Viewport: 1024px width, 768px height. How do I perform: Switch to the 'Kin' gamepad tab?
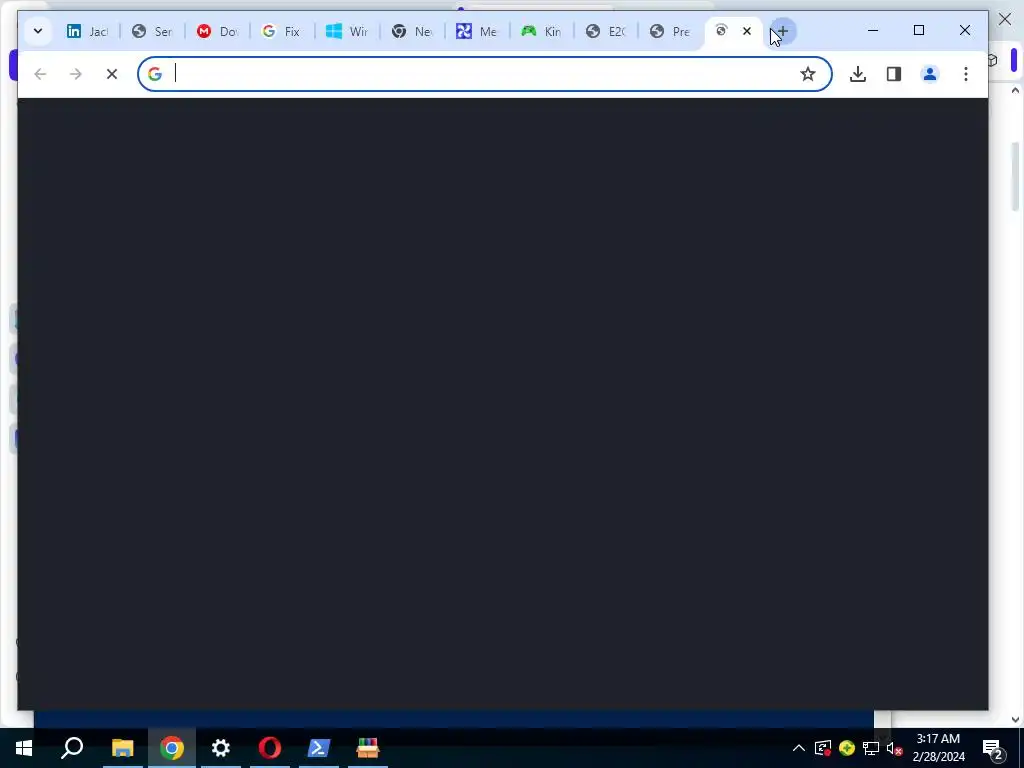coord(541,31)
